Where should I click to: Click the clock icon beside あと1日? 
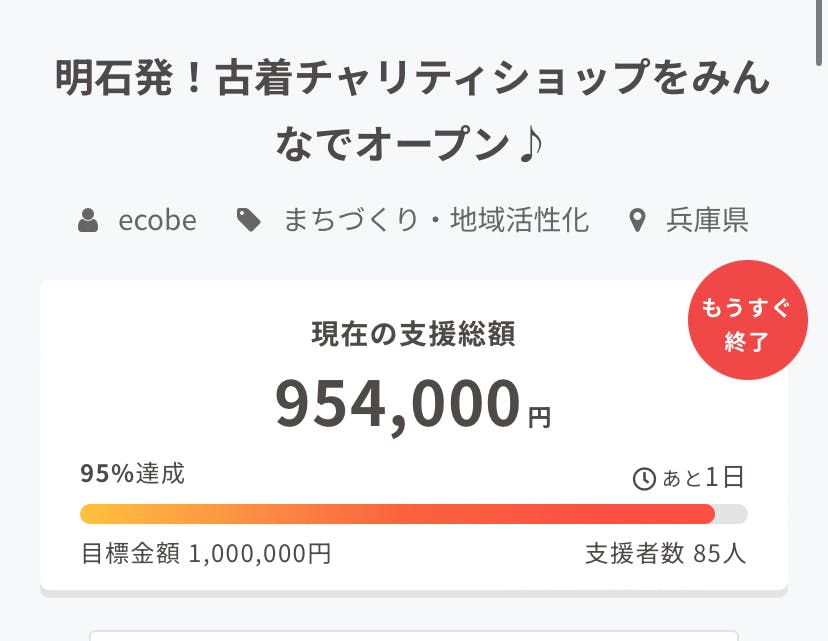[x=645, y=479]
